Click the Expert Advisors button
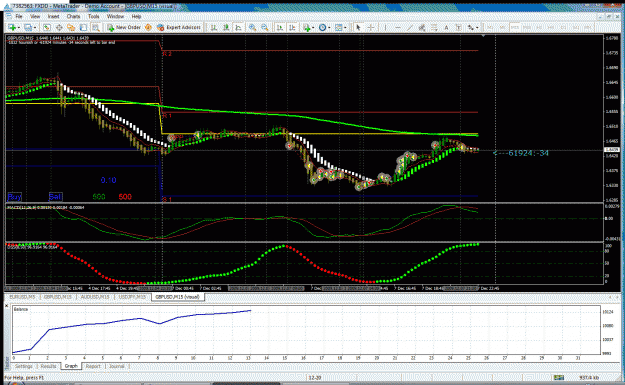 179,28
